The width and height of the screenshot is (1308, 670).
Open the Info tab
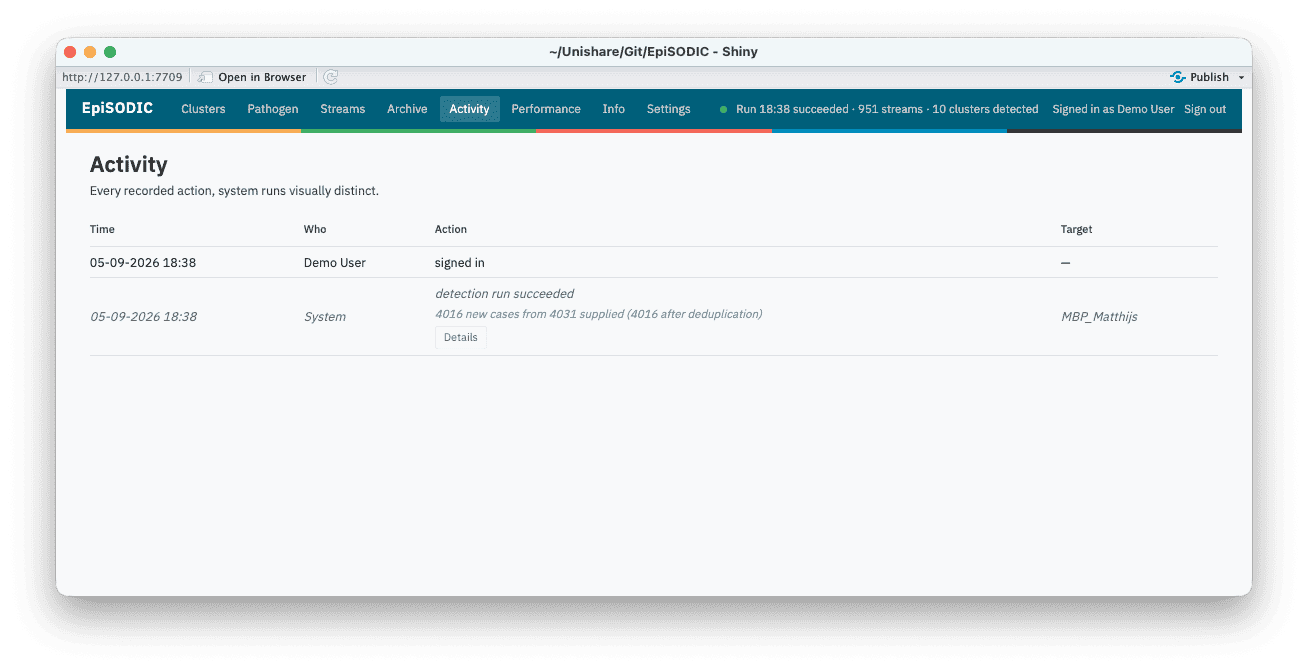(x=614, y=109)
